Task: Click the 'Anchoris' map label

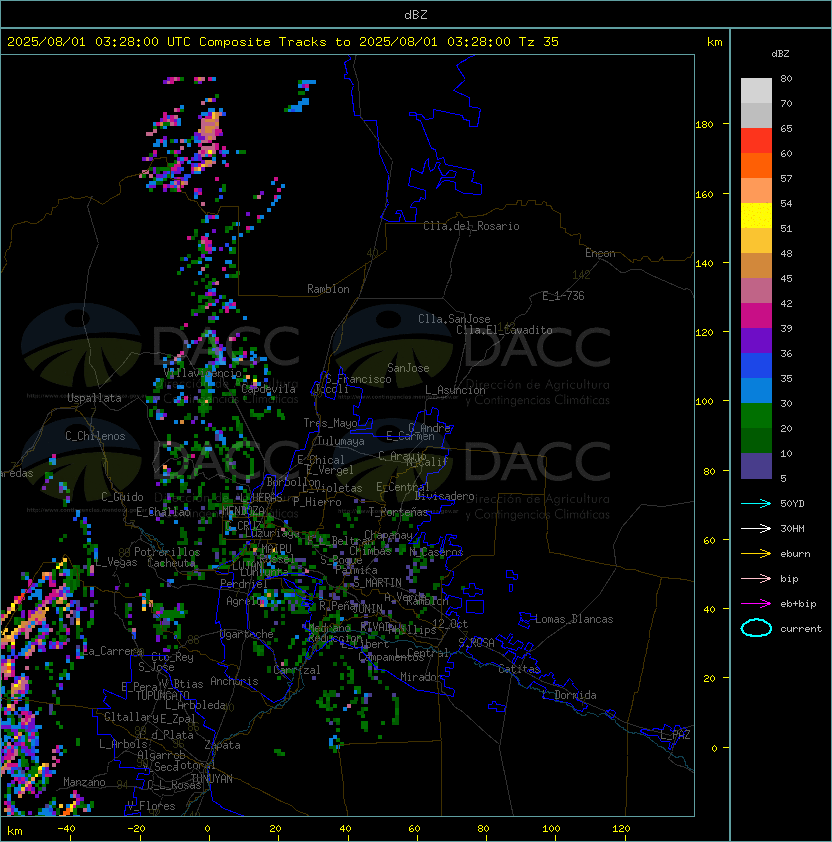Action: pyautogui.click(x=234, y=681)
